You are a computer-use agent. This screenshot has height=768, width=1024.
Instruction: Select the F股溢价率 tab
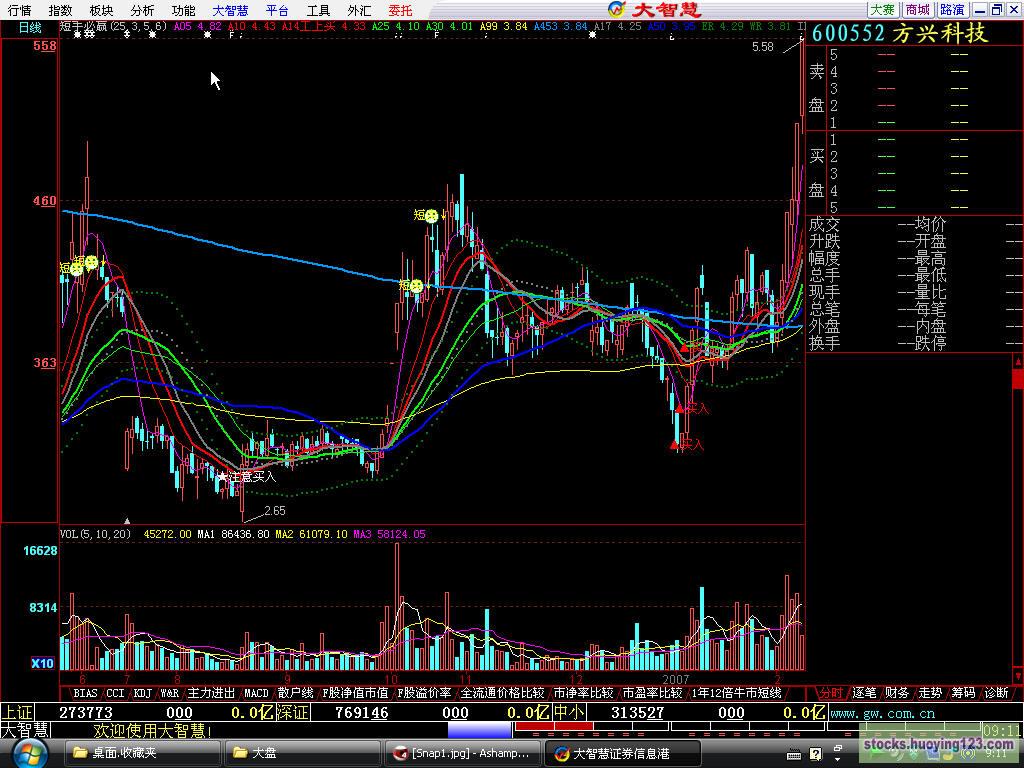click(x=424, y=693)
